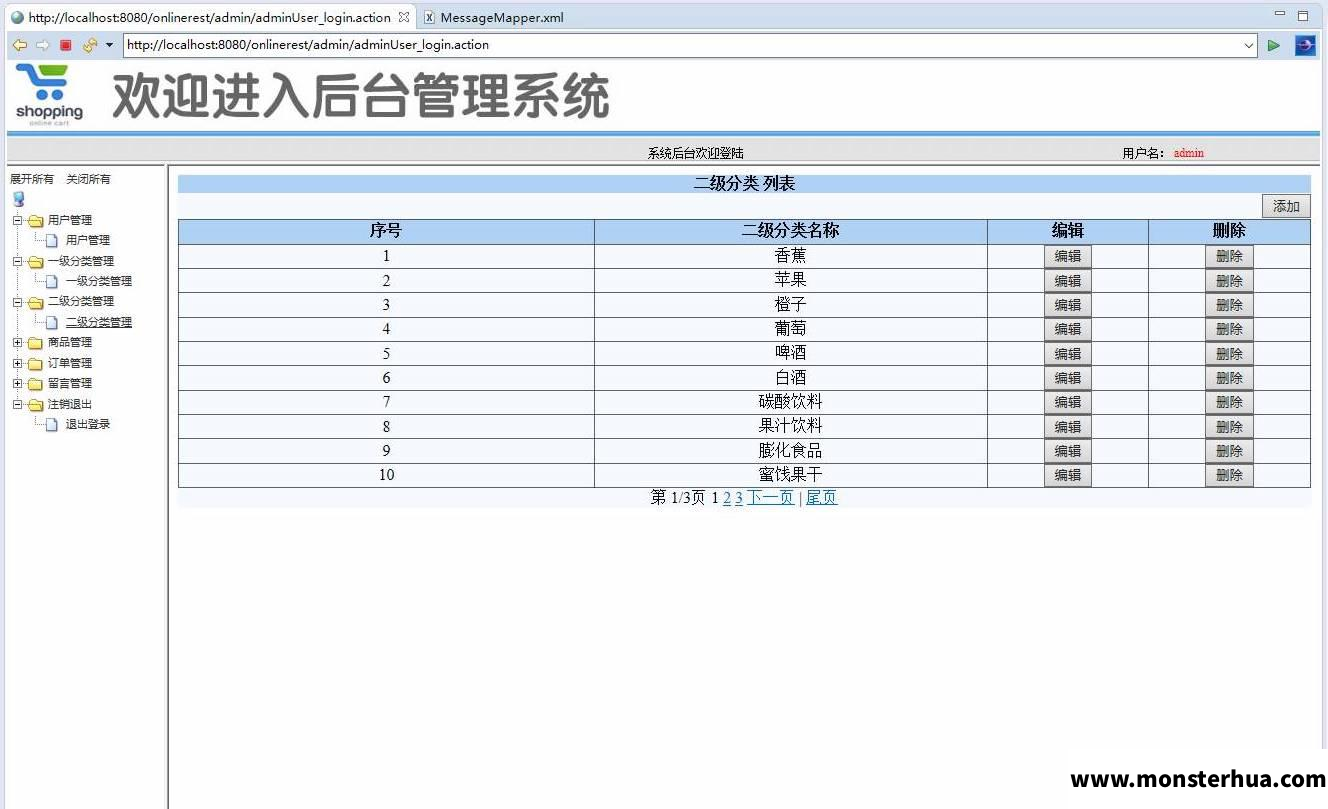Click the 尾页 last page link
1328x809 pixels.
click(x=822, y=498)
